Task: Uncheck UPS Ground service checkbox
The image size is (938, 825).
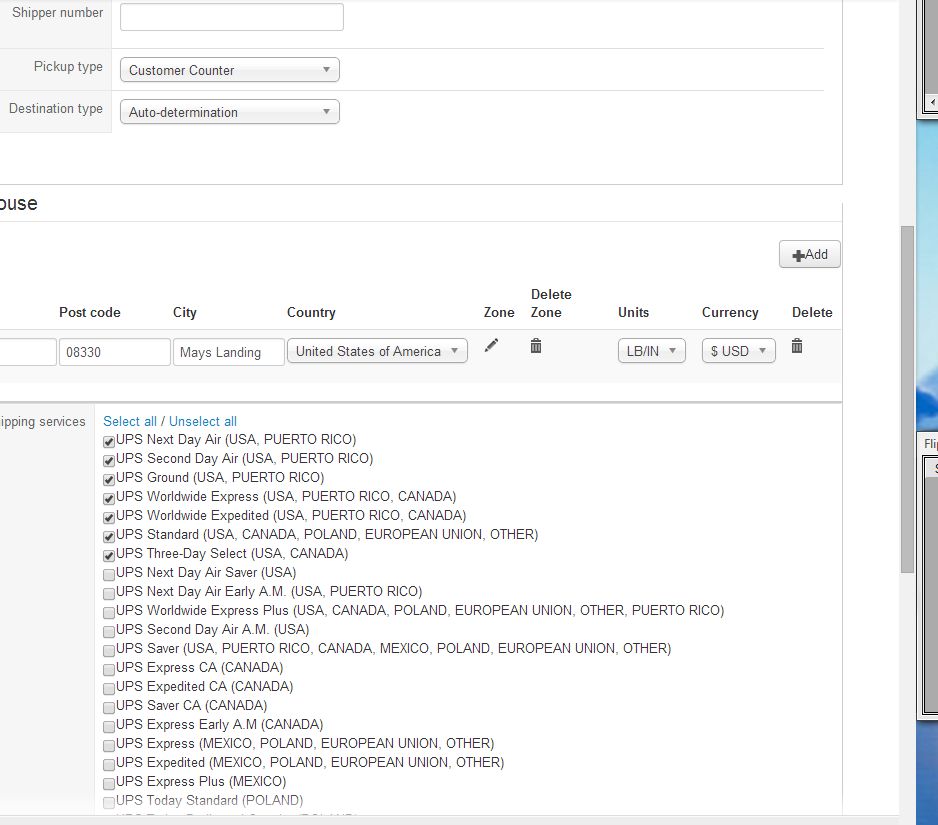Action: coord(109,480)
